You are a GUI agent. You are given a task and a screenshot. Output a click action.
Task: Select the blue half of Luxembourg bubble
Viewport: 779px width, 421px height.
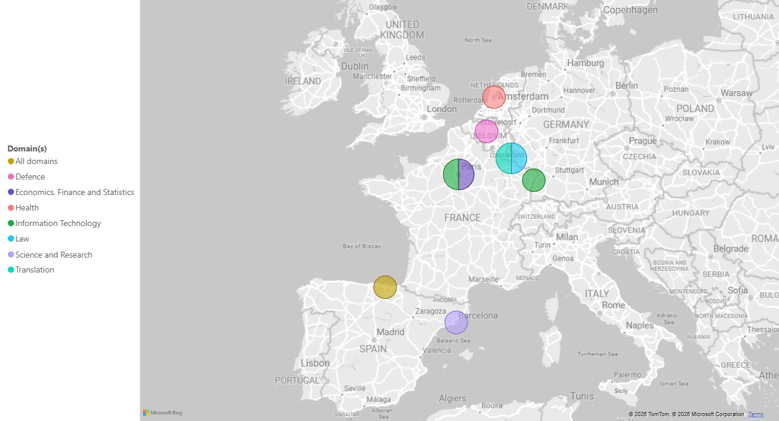[519, 158]
